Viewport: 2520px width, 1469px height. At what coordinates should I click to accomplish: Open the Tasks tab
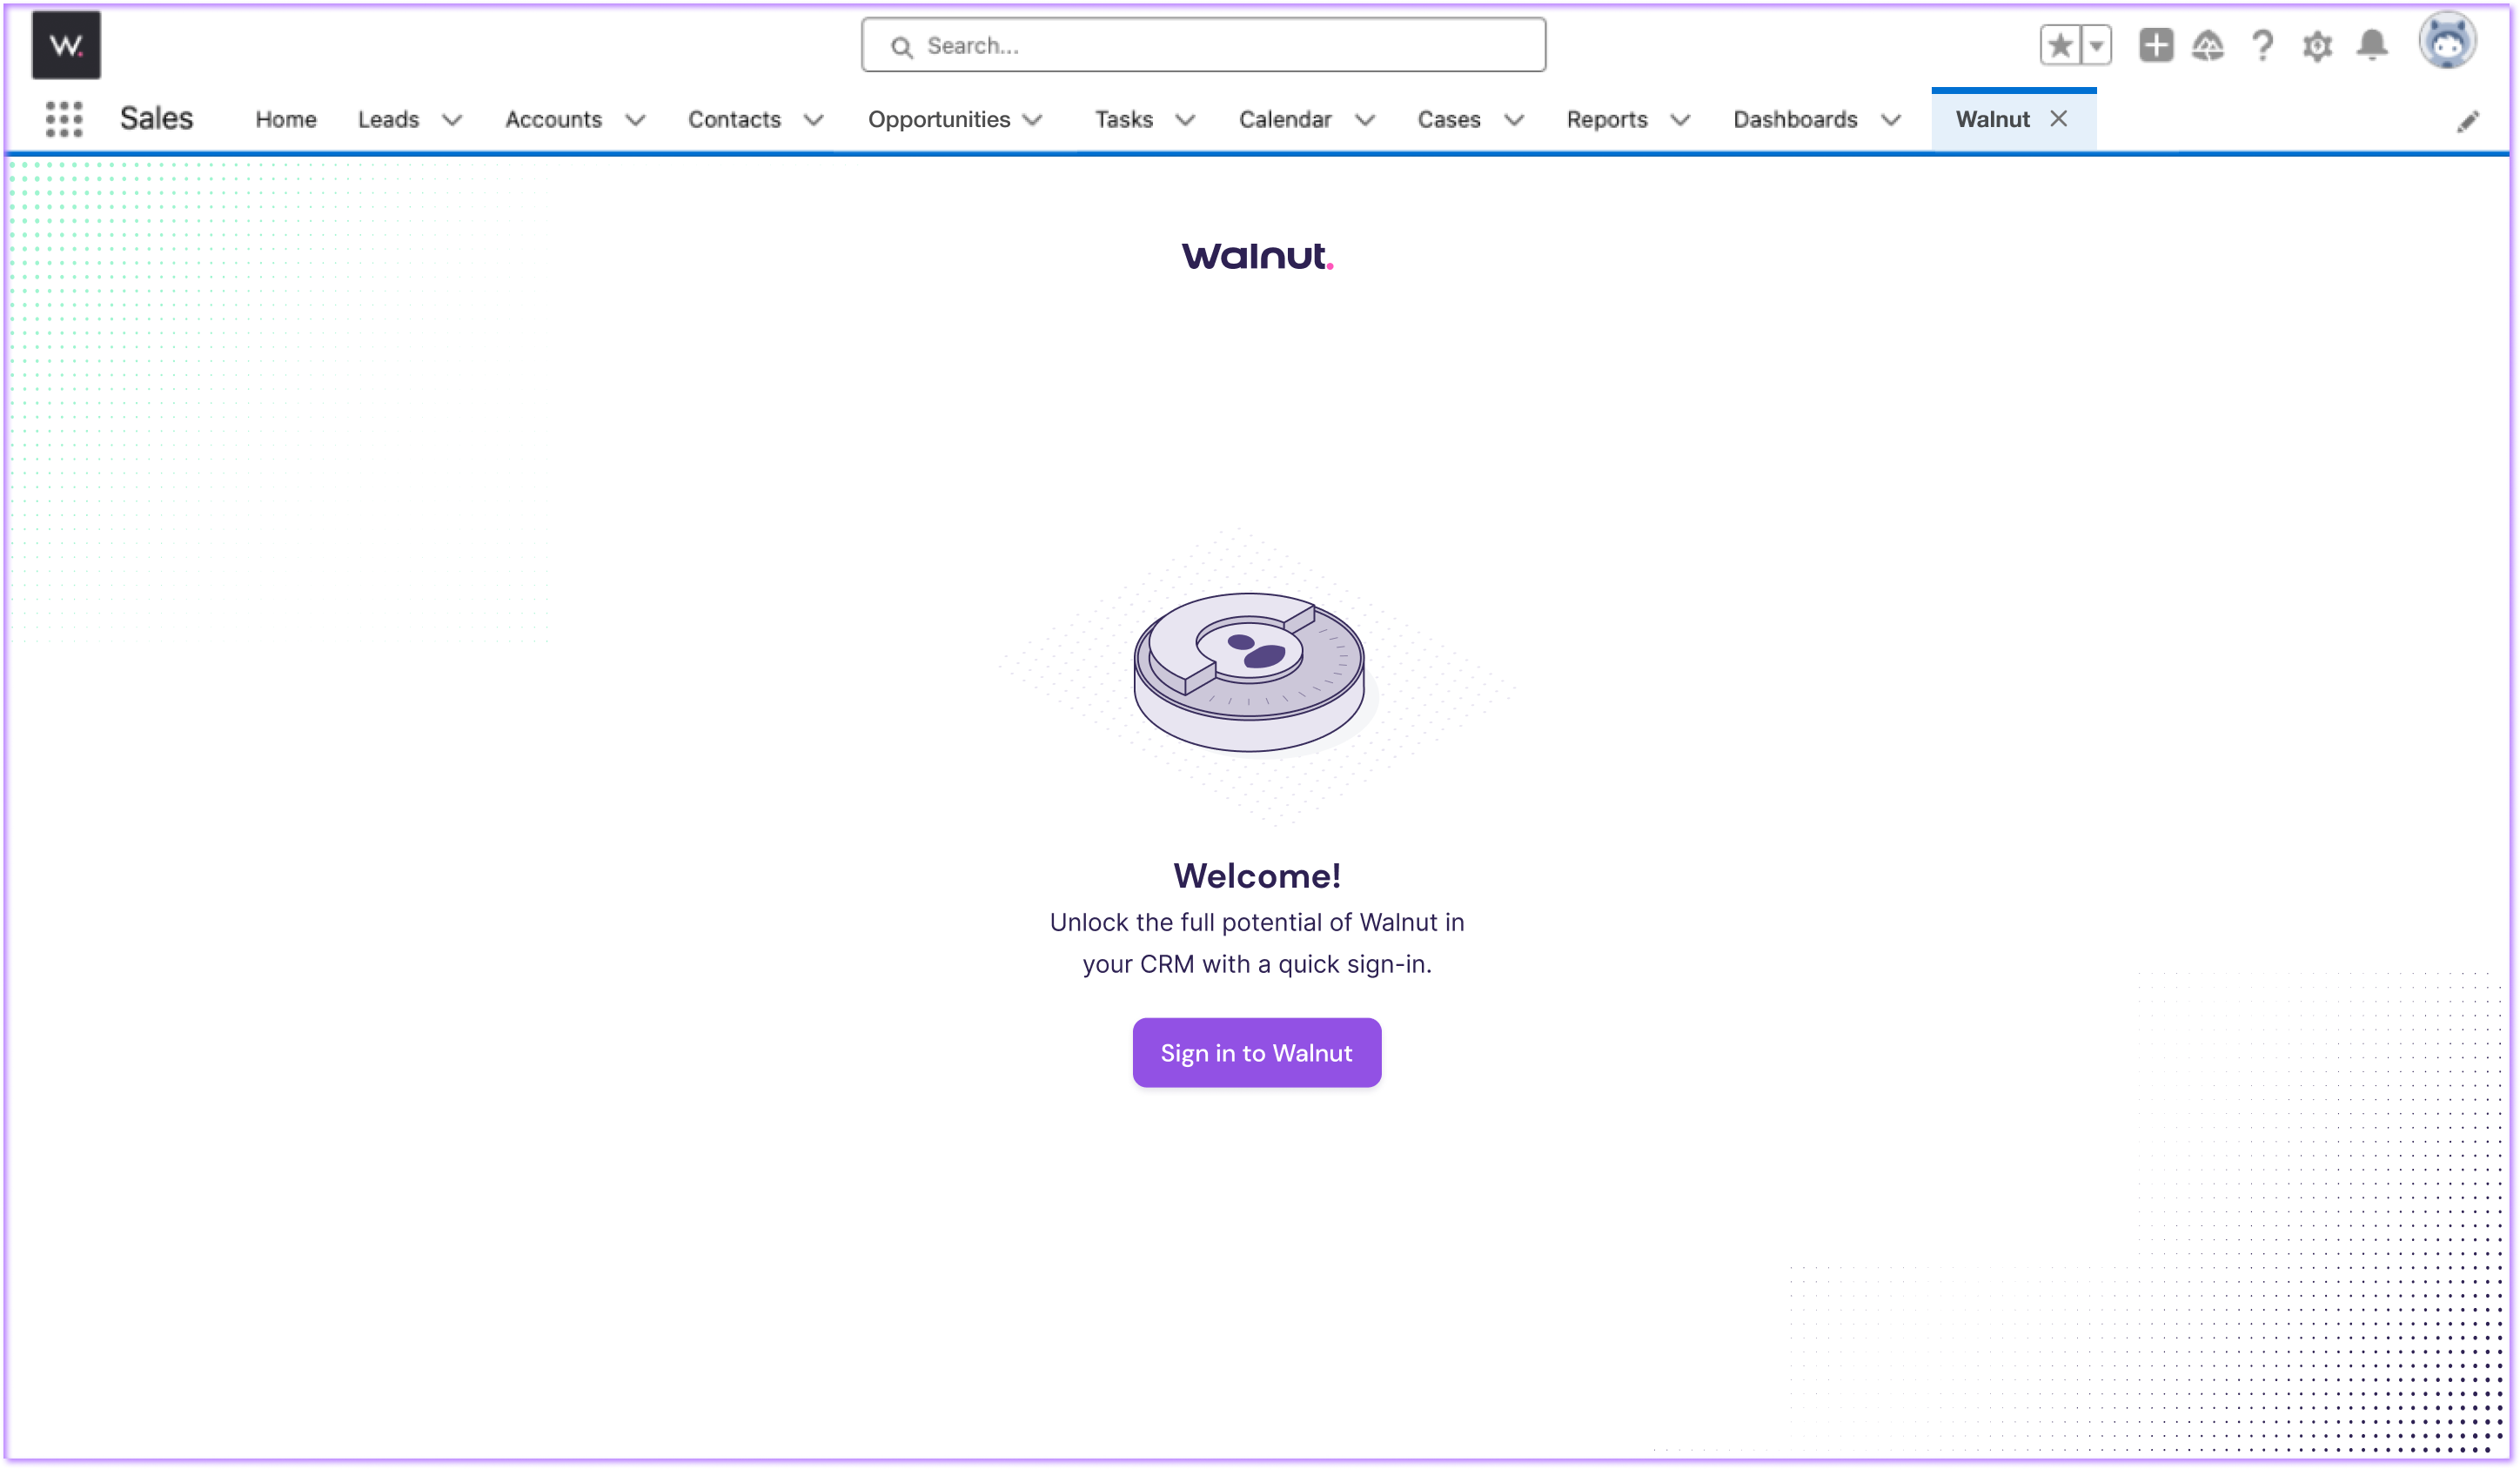click(x=1123, y=119)
